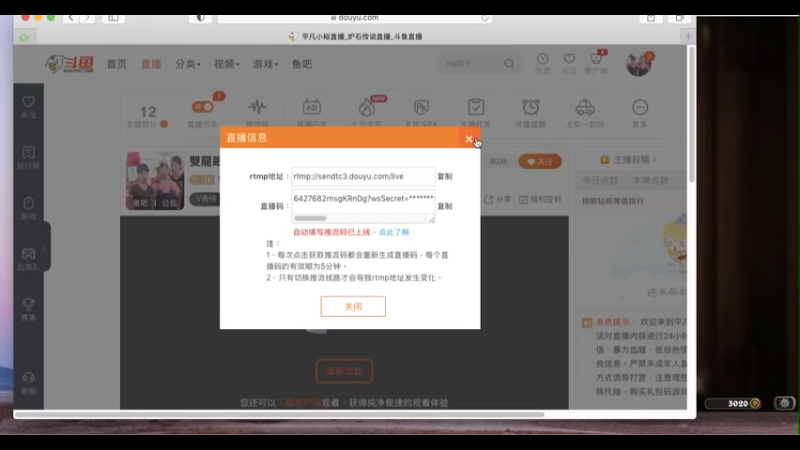The width and height of the screenshot is (800, 450).
Task: Expand the 分类 dropdown menu
Action: click(x=188, y=64)
